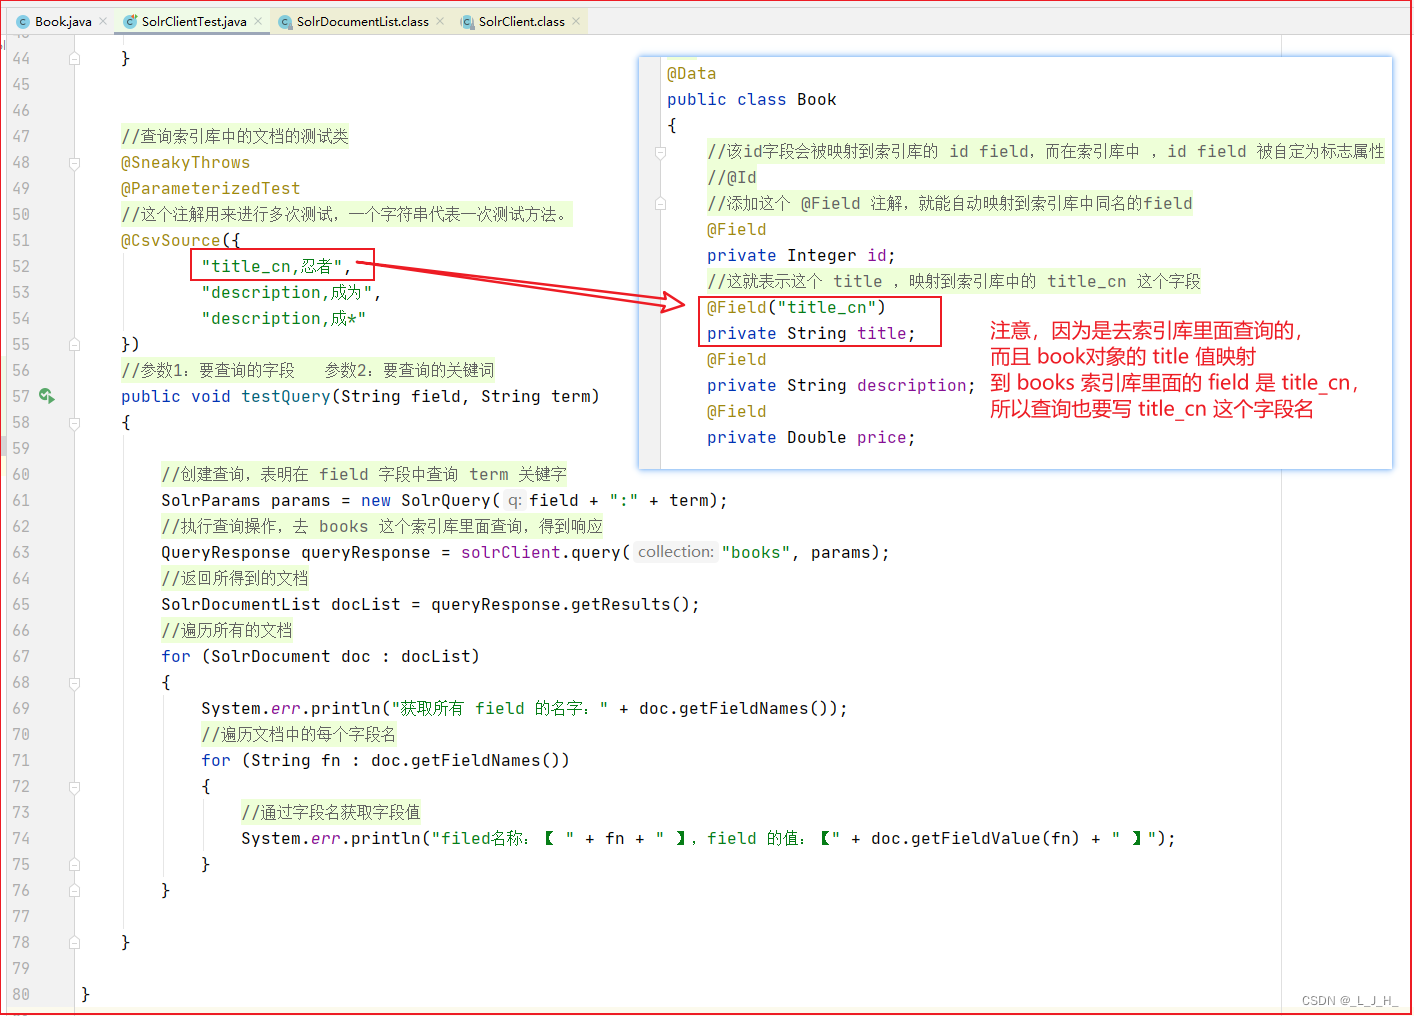Click 'private Integer id;' in Book class

click(801, 255)
